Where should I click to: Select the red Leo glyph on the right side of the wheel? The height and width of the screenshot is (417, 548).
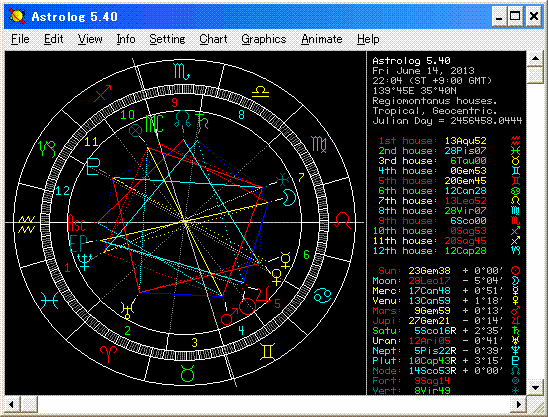pyautogui.click(x=343, y=221)
